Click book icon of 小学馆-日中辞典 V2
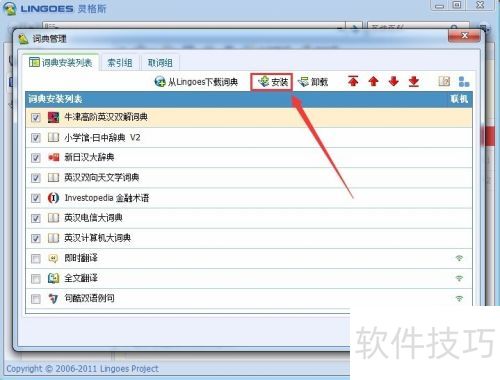The height and width of the screenshot is (380, 500). click(53, 137)
